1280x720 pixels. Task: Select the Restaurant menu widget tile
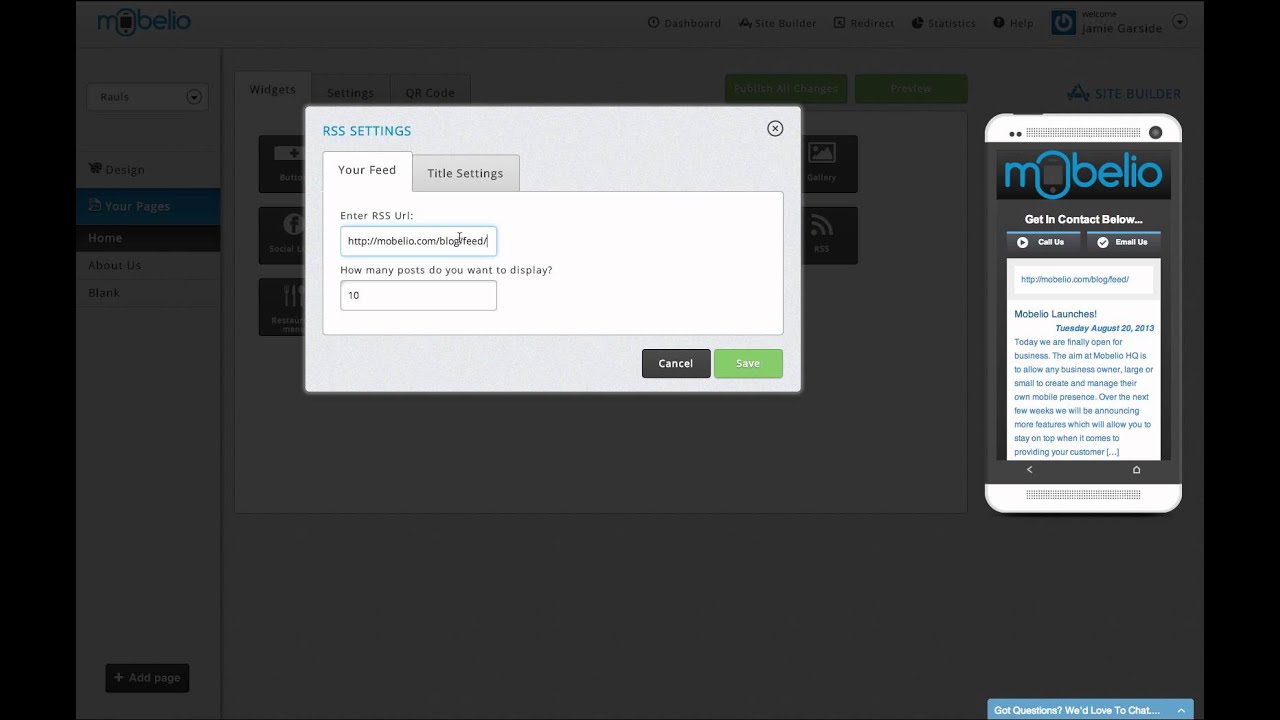[284, 306]
